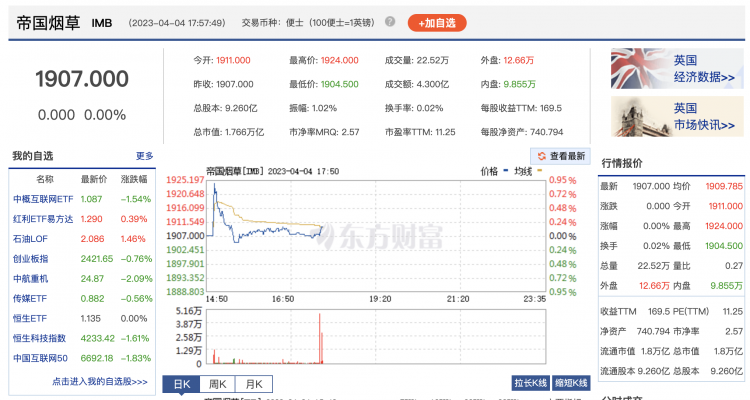Click 成交量 22.52万 in header
The image size is (750, 400).
417,60
